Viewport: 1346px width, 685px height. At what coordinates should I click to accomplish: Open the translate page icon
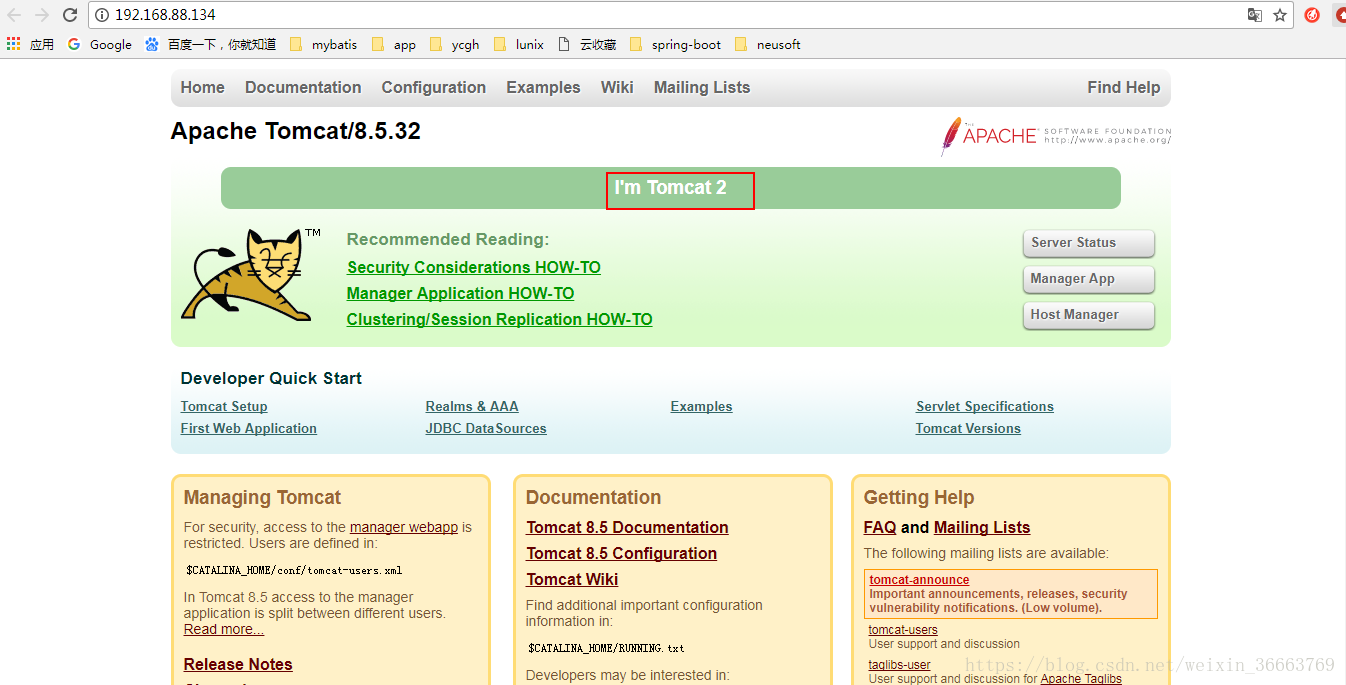1255,15
